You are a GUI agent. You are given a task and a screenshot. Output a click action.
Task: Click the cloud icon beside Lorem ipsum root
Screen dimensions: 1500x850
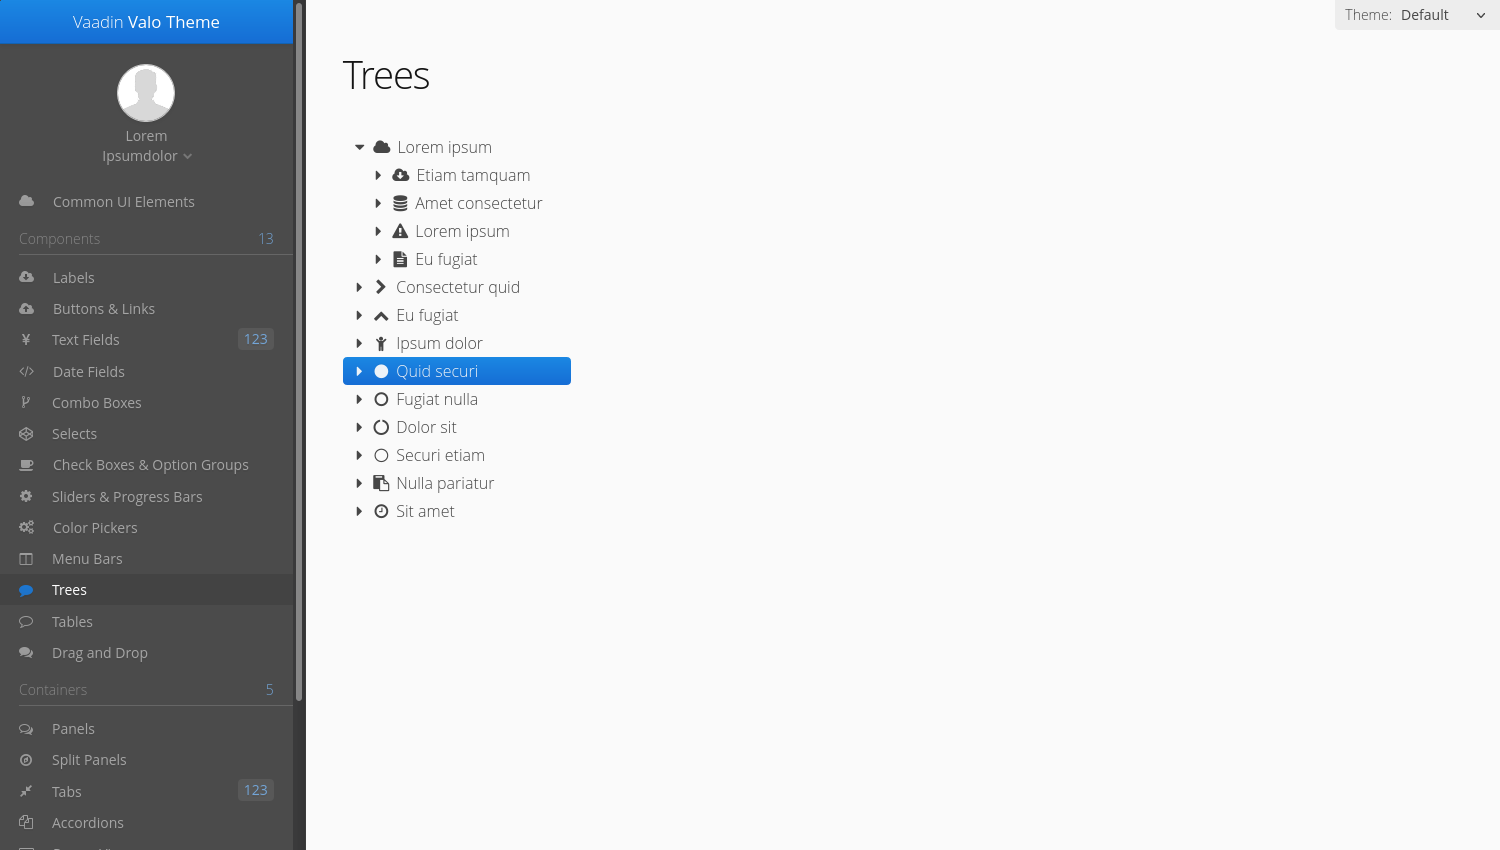[x=381, y=147]
